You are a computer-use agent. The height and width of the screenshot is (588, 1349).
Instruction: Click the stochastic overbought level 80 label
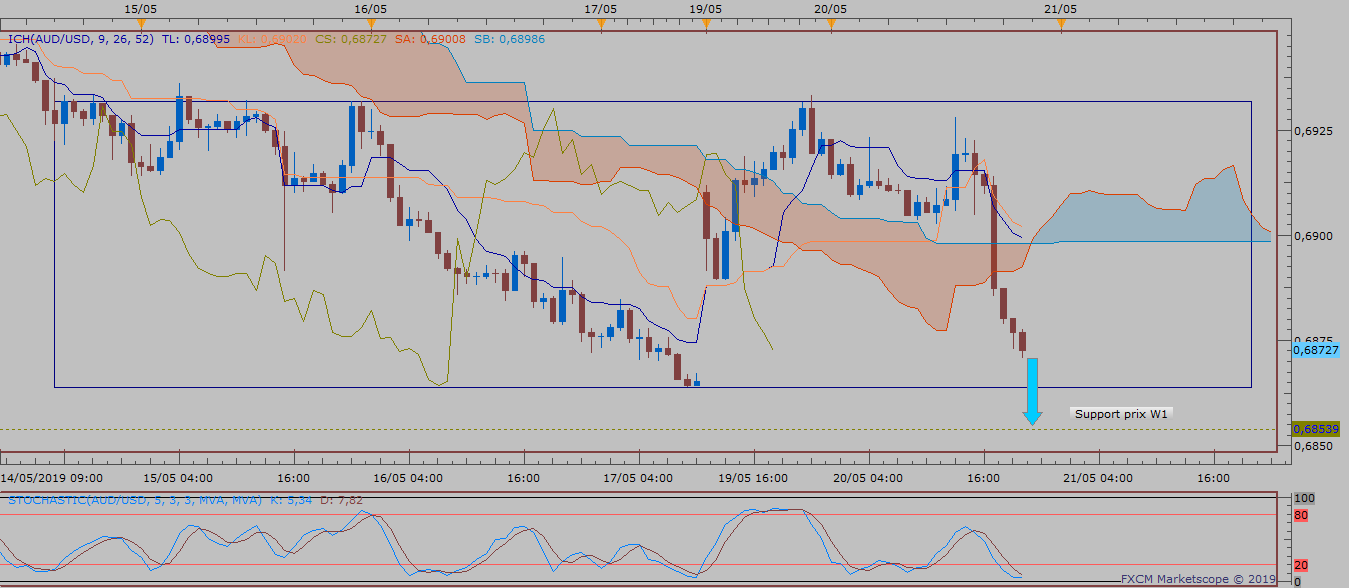(1301, 515)
